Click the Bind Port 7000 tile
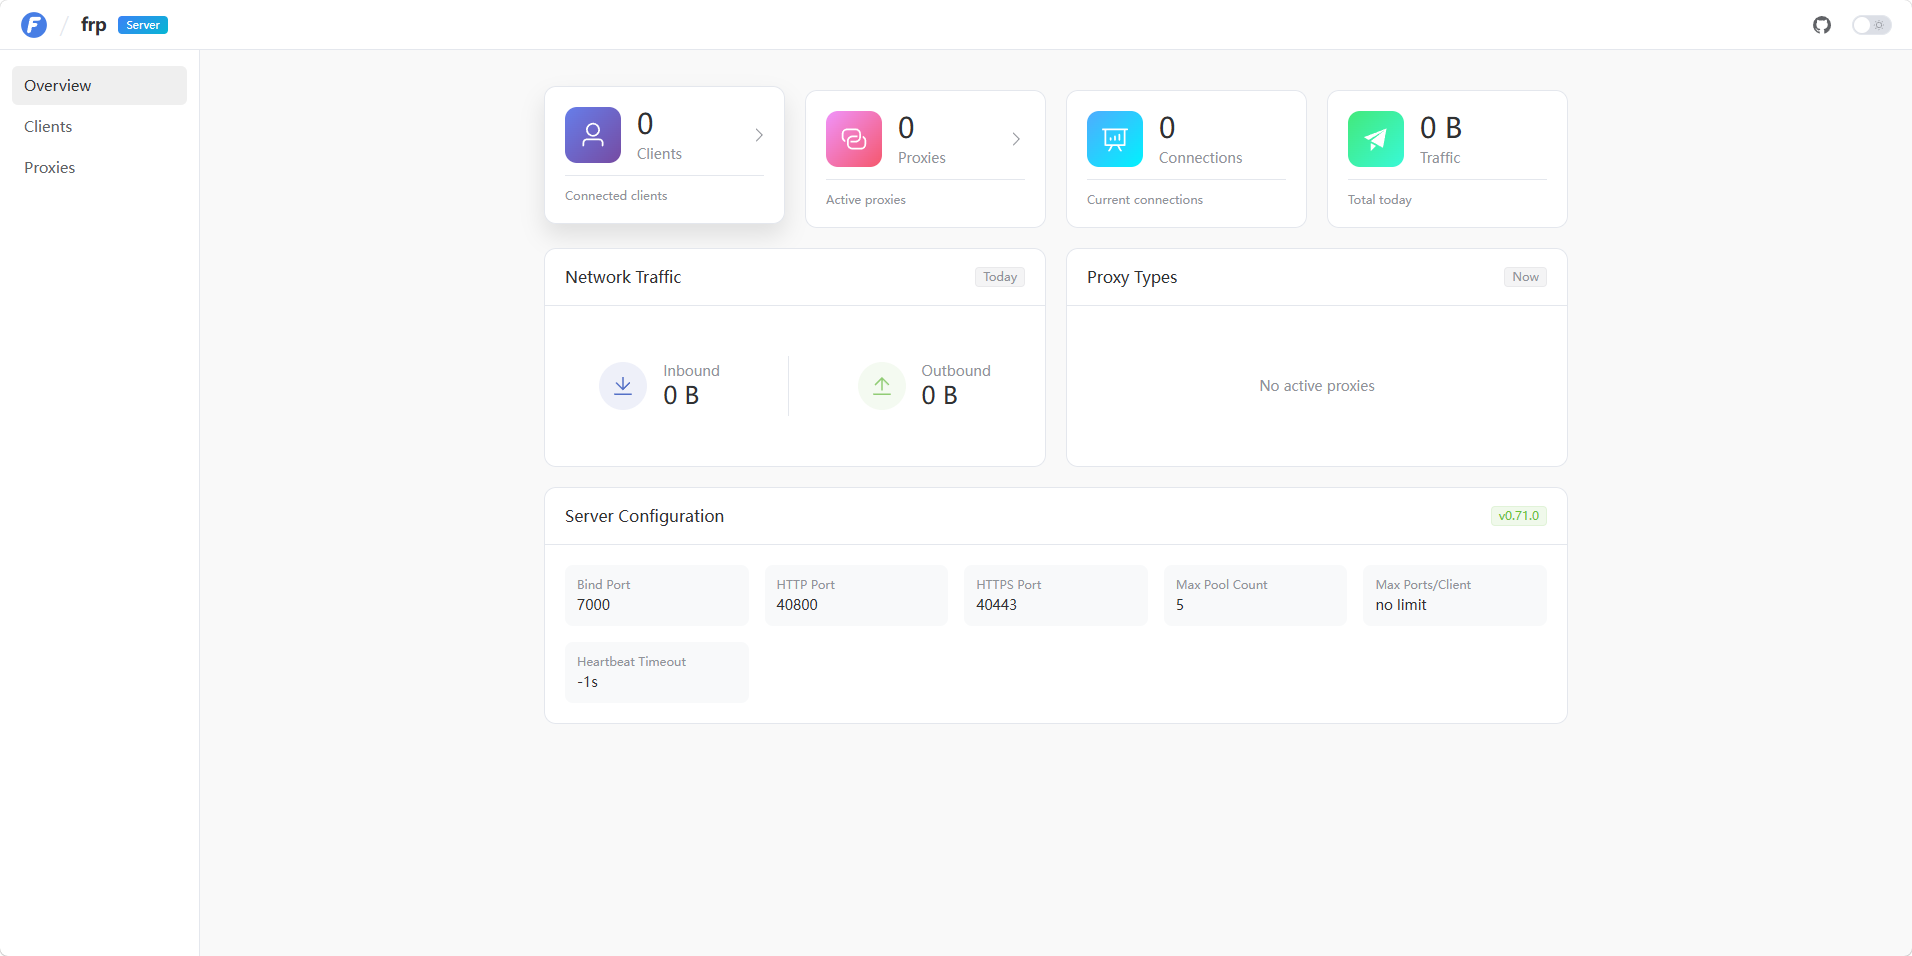The image size is (1912, 956). [657, 595]
